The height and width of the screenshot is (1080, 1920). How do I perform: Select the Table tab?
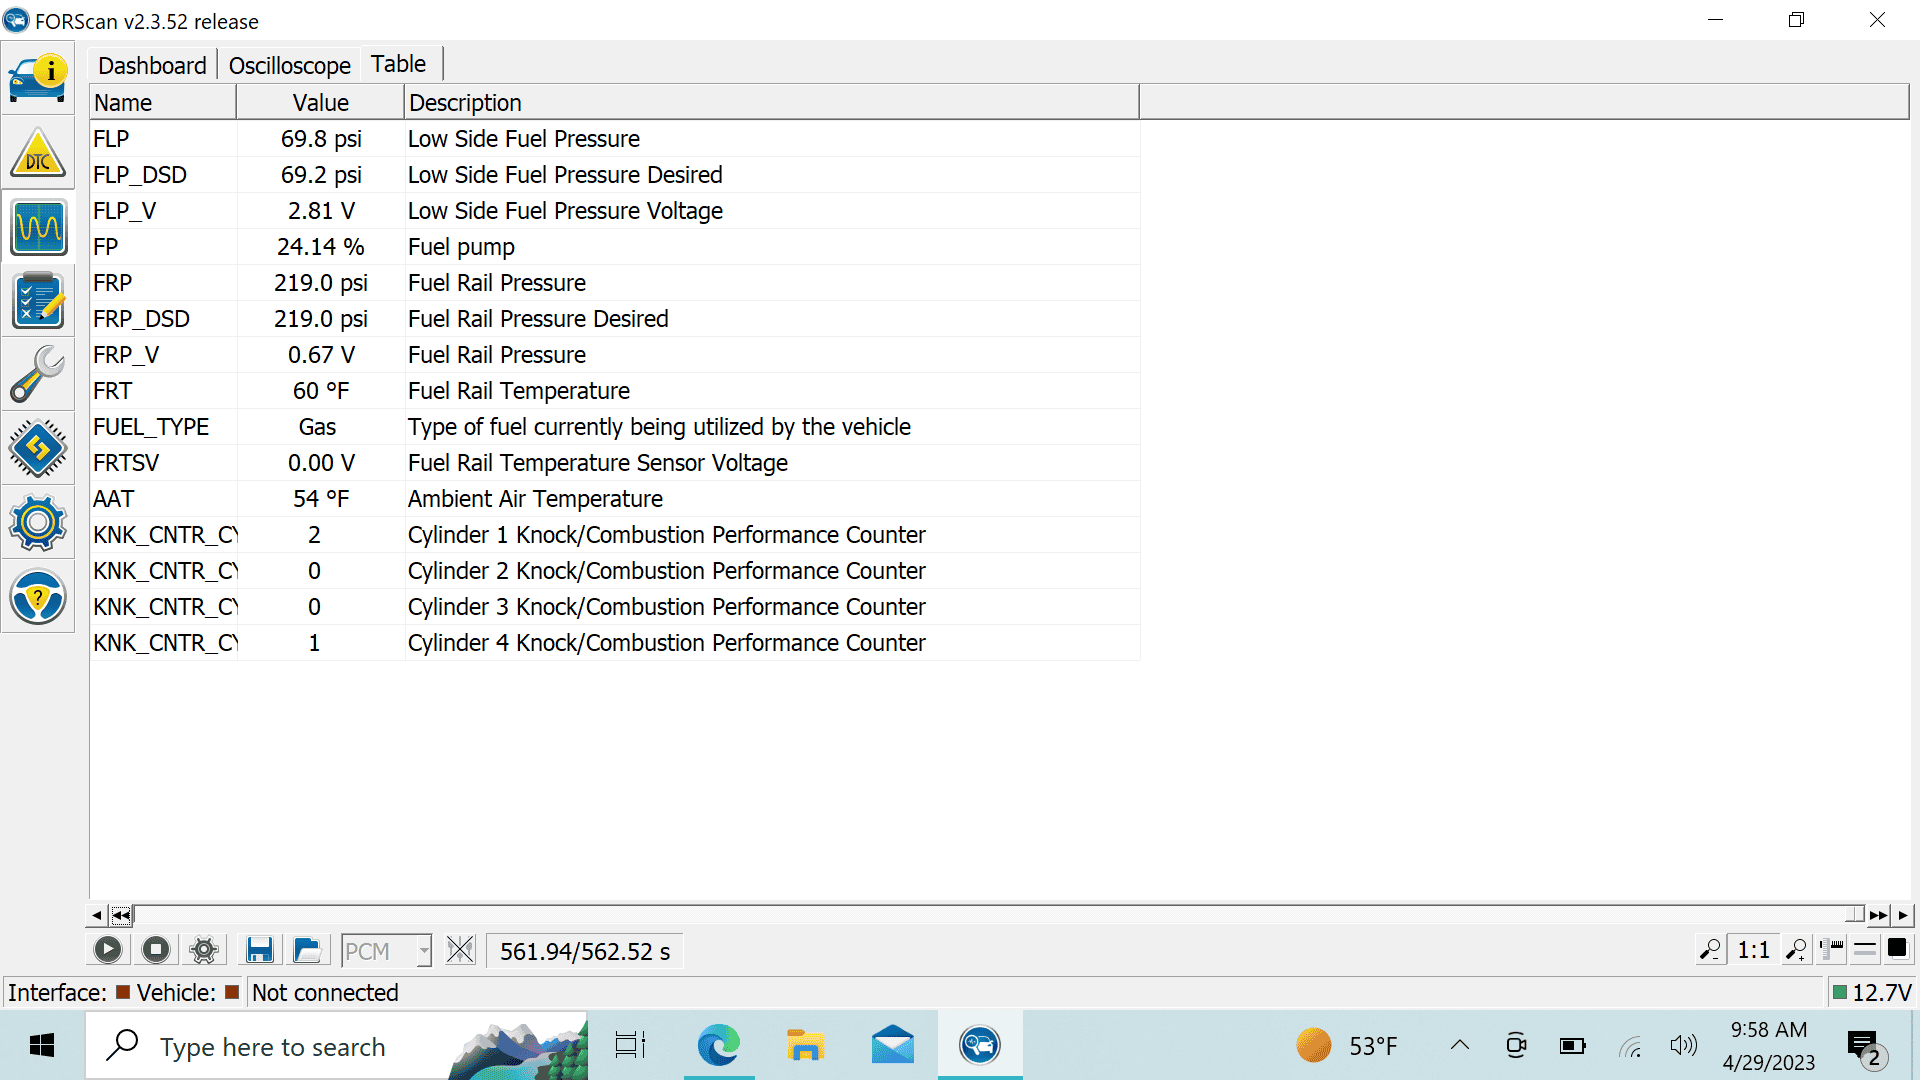coord(399,64)
